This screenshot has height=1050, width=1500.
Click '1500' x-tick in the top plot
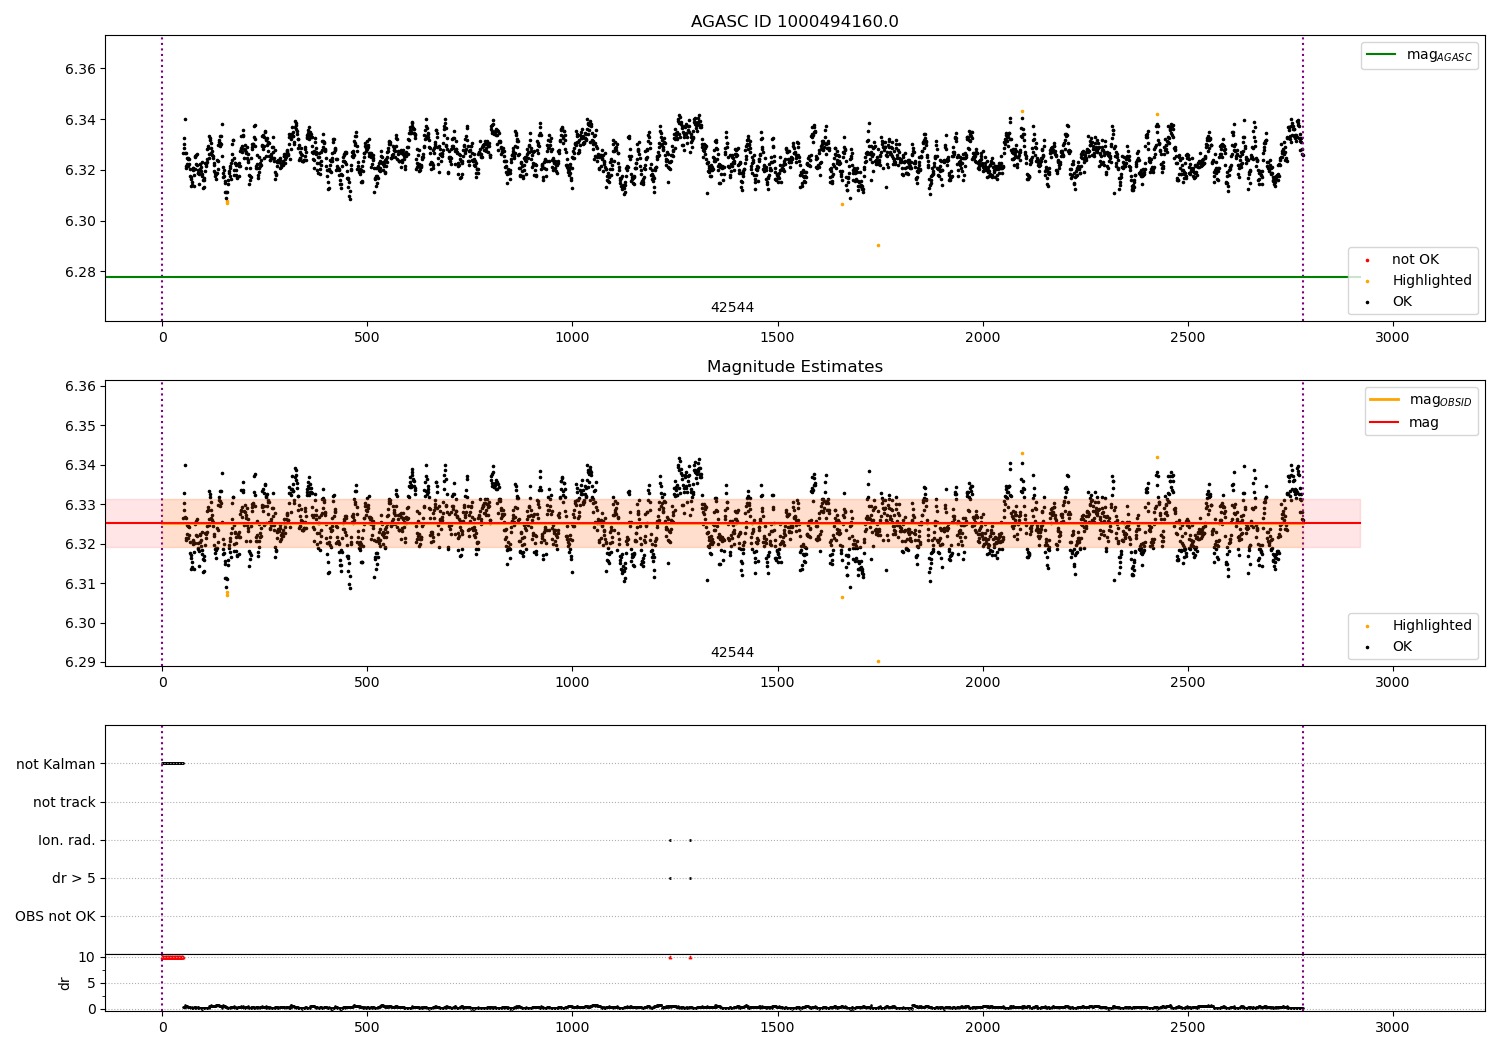(x=777, y=338)
